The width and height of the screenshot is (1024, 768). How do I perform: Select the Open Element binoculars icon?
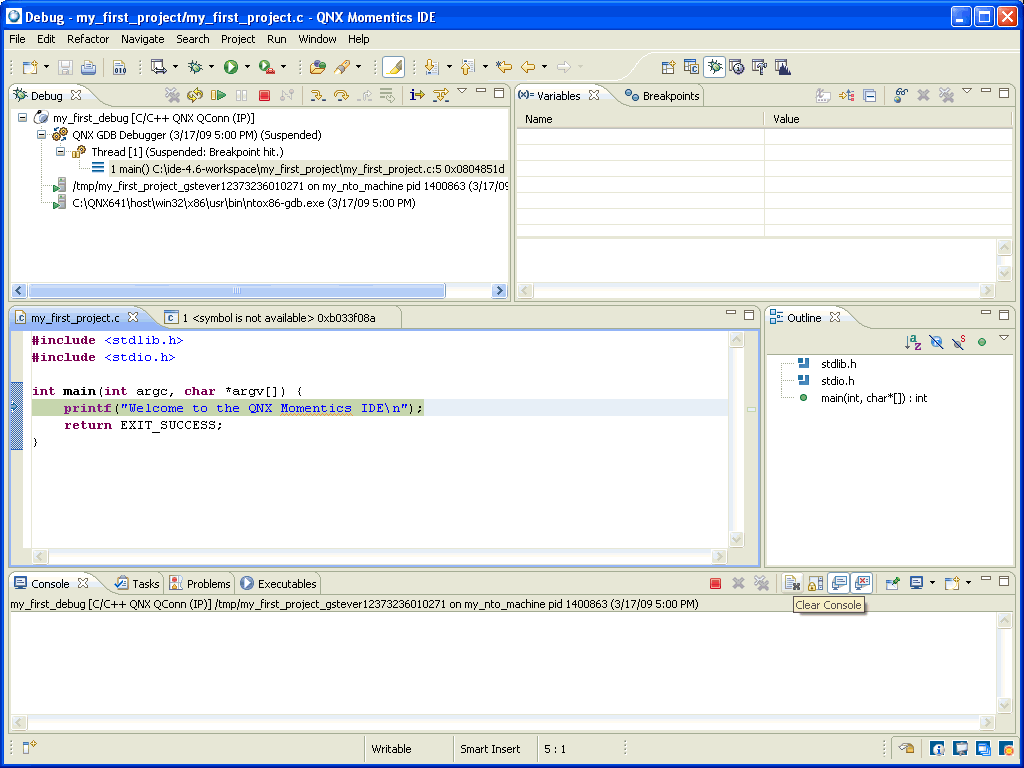(318, 67)
